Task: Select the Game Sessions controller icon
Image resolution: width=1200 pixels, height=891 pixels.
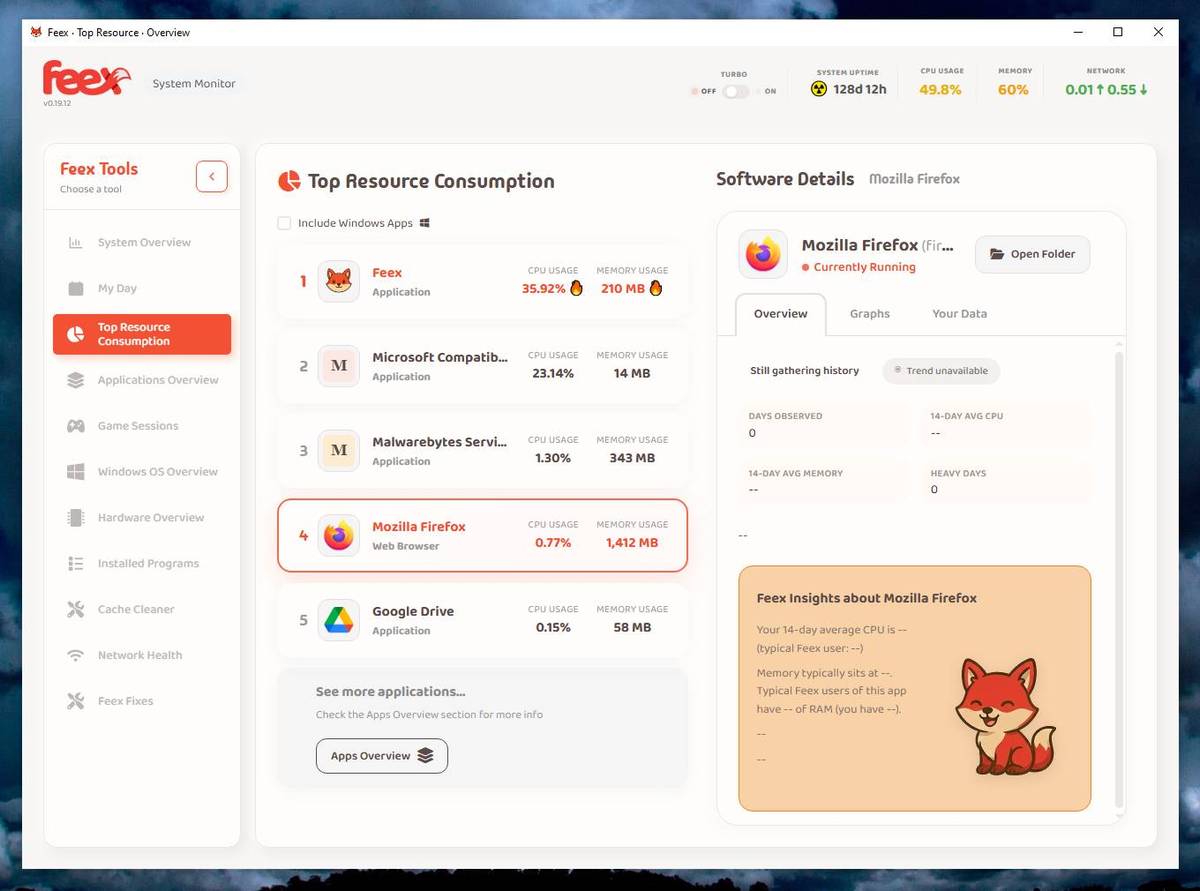Action: [x=75, y=426]
